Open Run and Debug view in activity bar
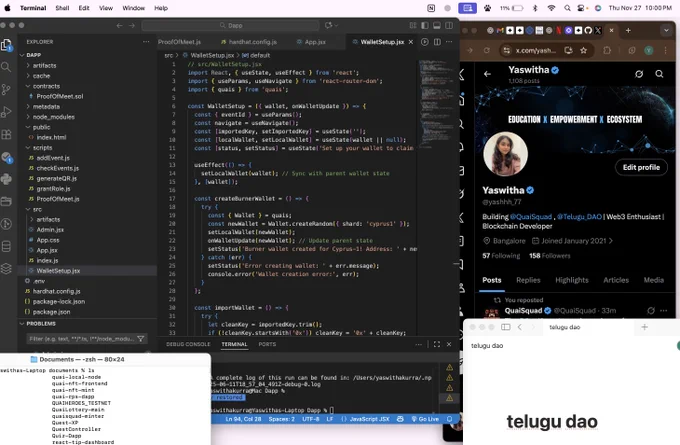This screenshot has height=445, width=680. click(x=6, y=112)
